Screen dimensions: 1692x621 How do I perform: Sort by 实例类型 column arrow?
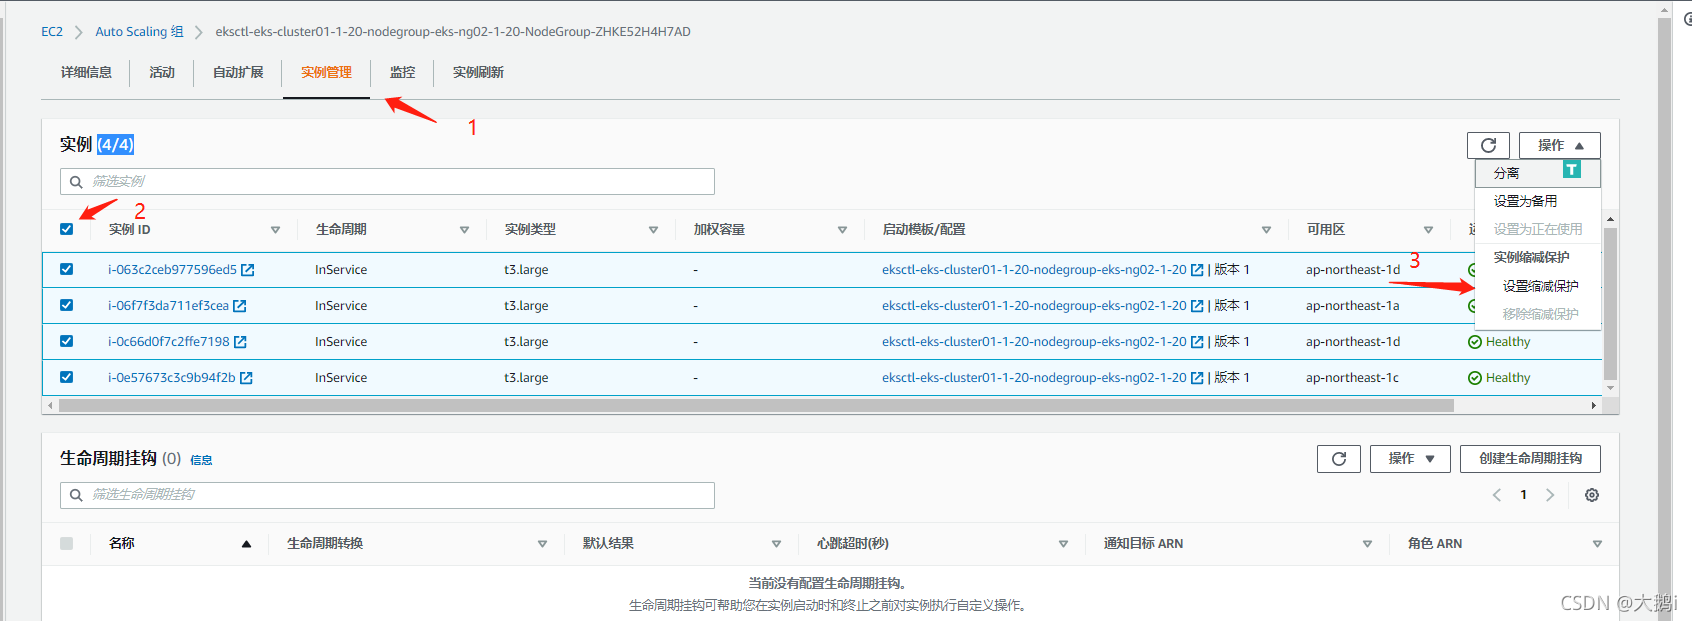coord(653,230)
